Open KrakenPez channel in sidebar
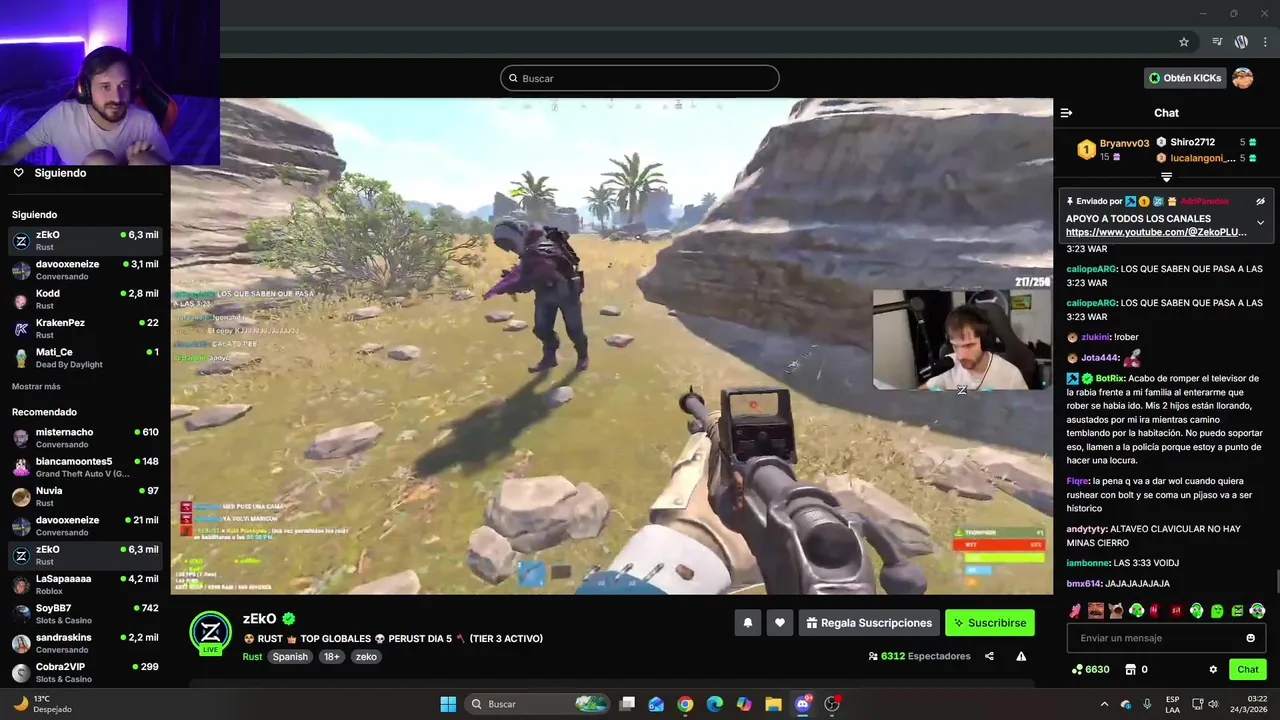Image resolution: width=1280 pixels, height=720 pixels. pos(85,329)
